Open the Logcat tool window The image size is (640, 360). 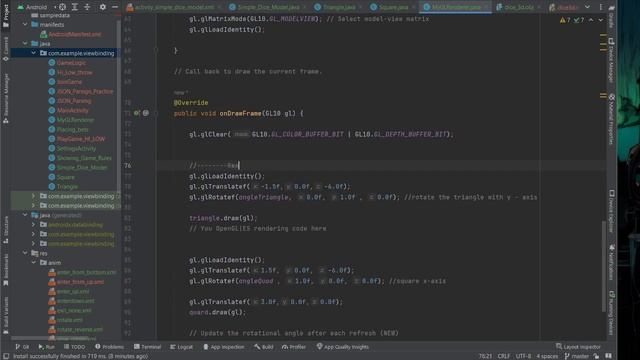(181, 347)
